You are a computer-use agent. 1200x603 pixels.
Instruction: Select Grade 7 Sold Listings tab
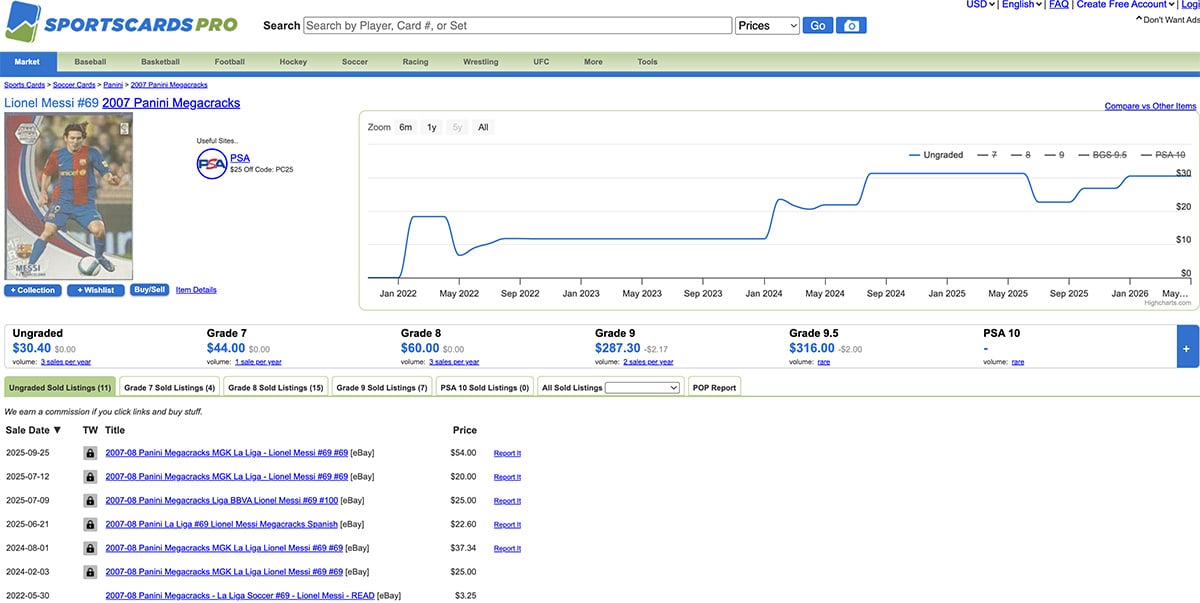[169, 387]
